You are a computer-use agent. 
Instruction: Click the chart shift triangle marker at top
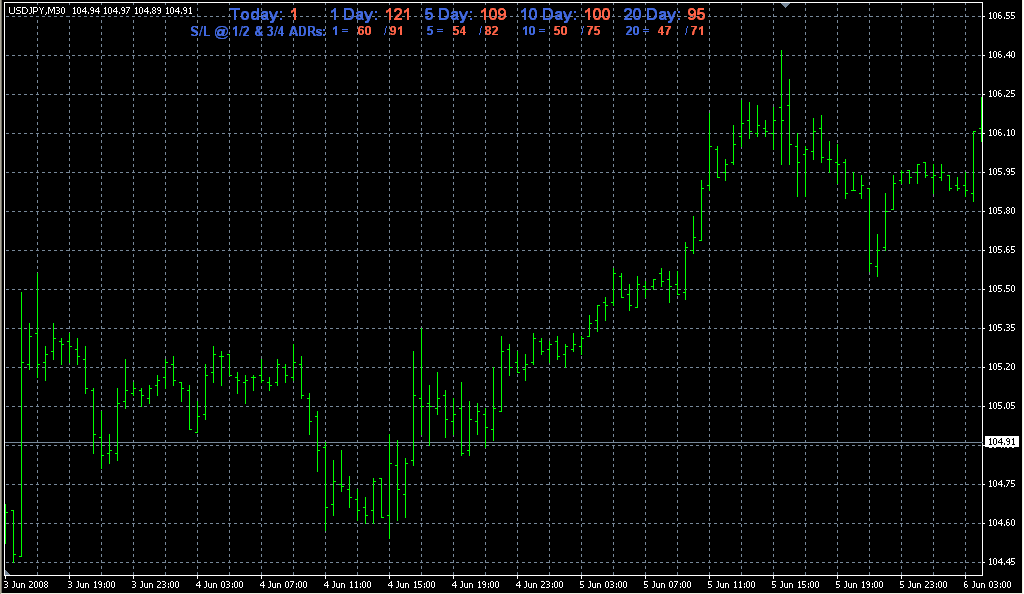(x=786, y=5)
